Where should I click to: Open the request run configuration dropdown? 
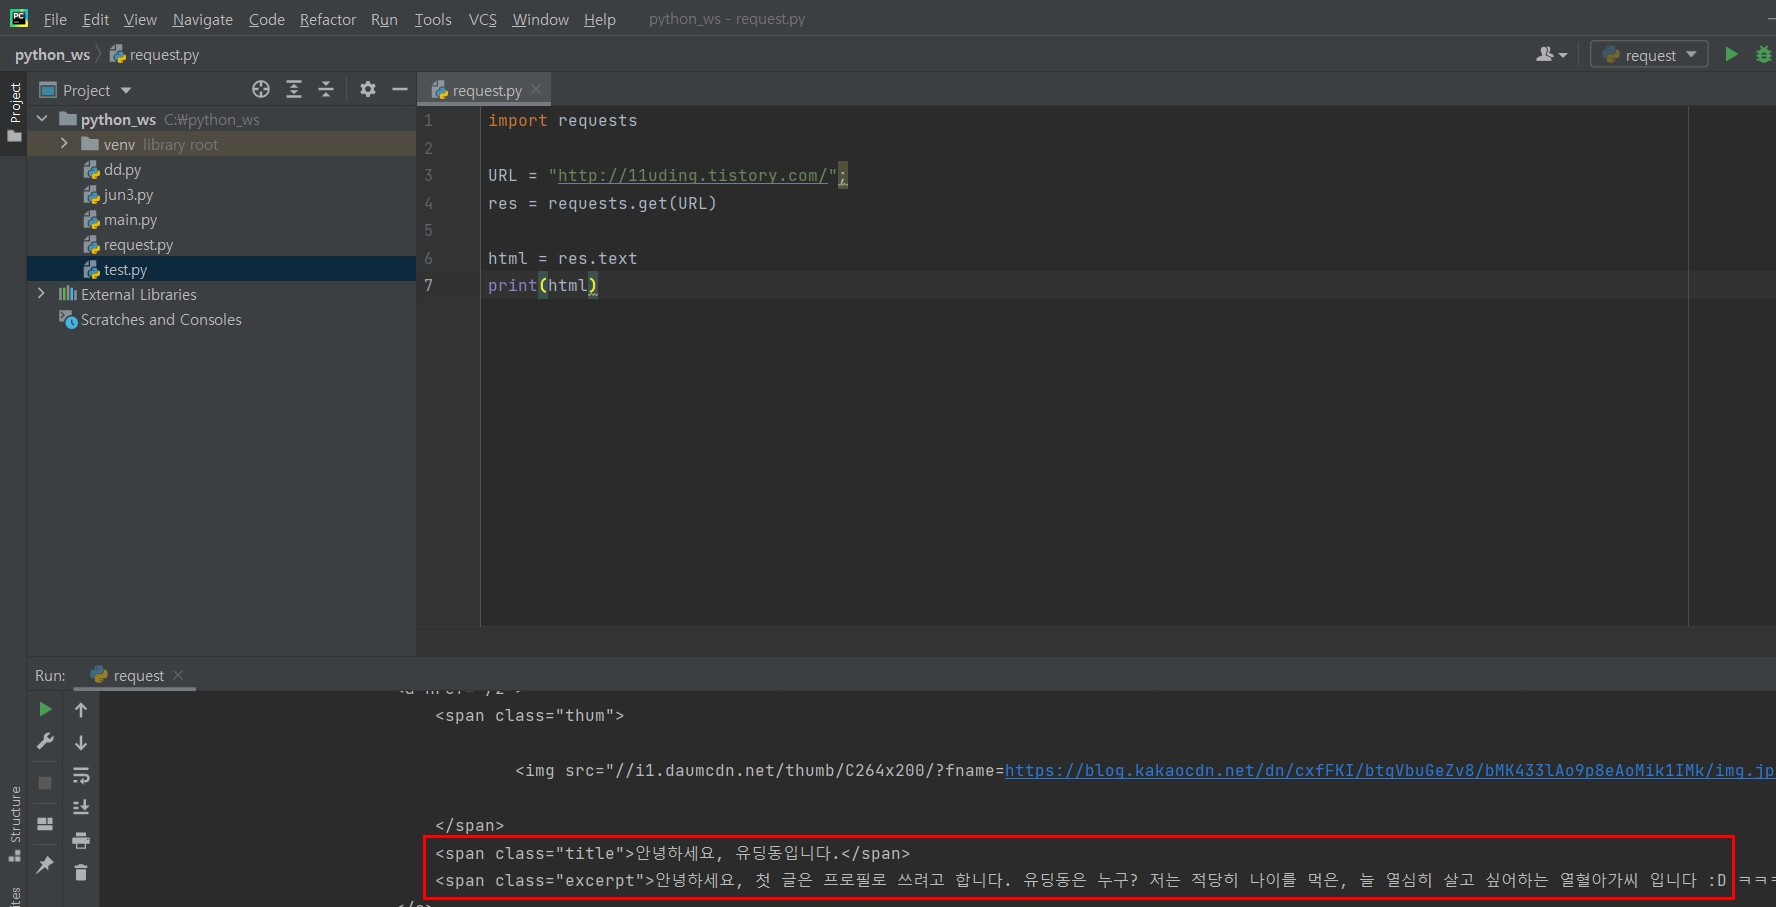1649,55
